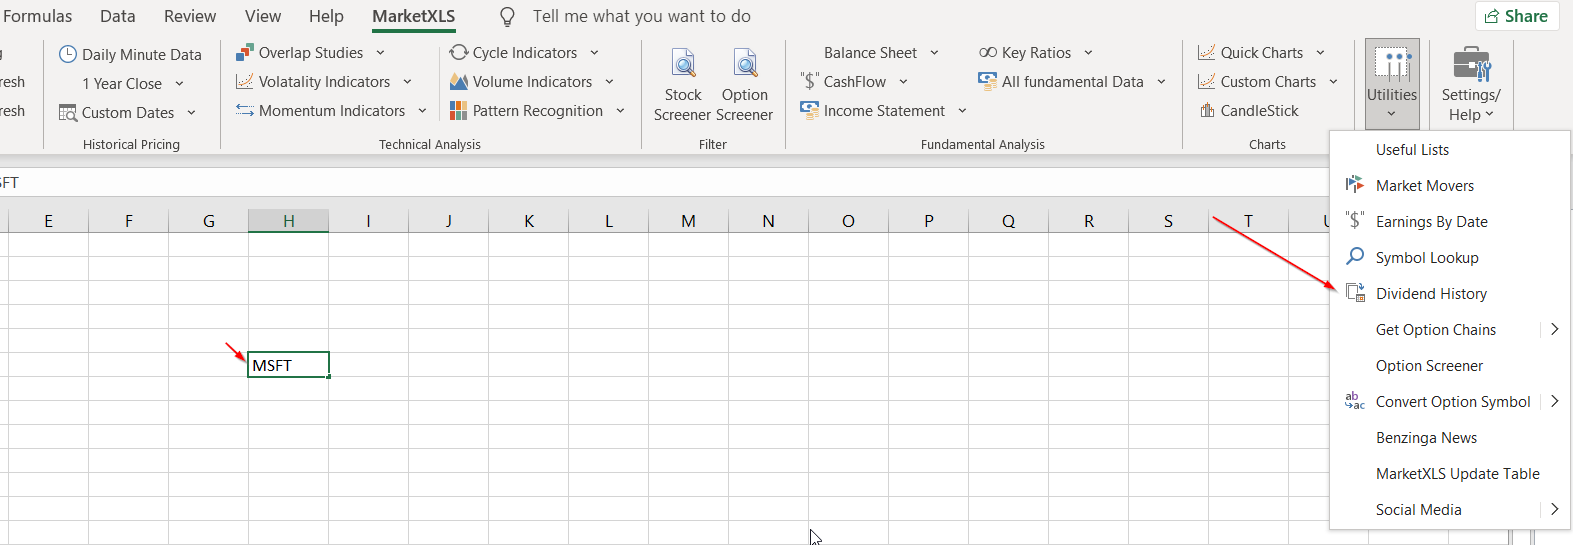Screen dimensions: 1573x545
Task: Click the formula bar
Action: click(x=665, y=182)
